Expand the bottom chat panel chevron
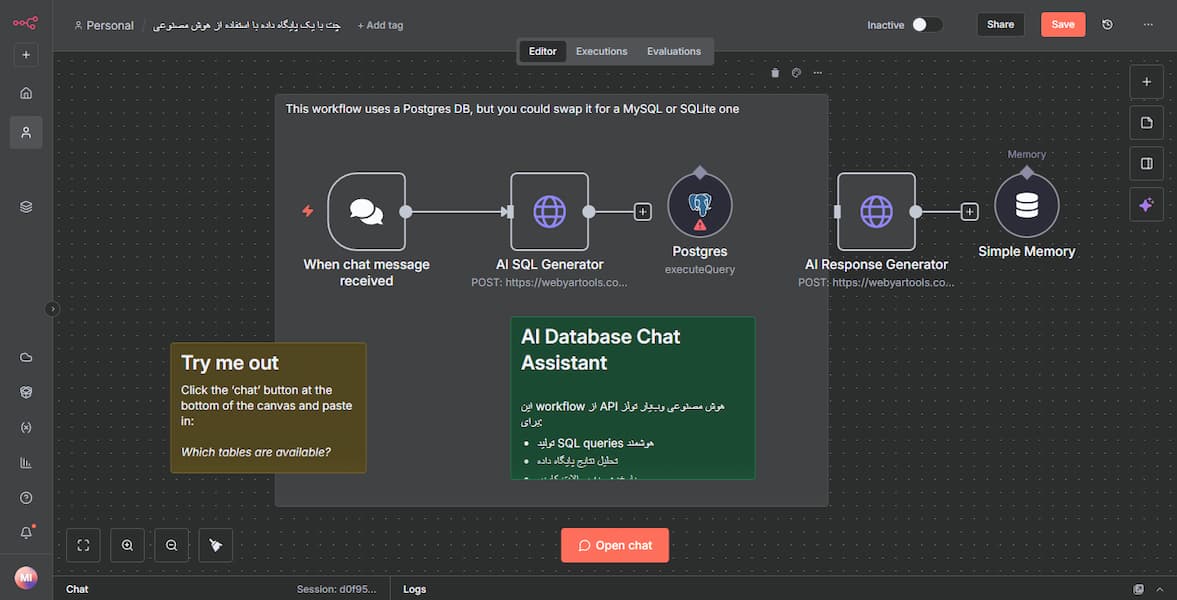This screenshot has width=1177, height=600. tap(1160, 589)
